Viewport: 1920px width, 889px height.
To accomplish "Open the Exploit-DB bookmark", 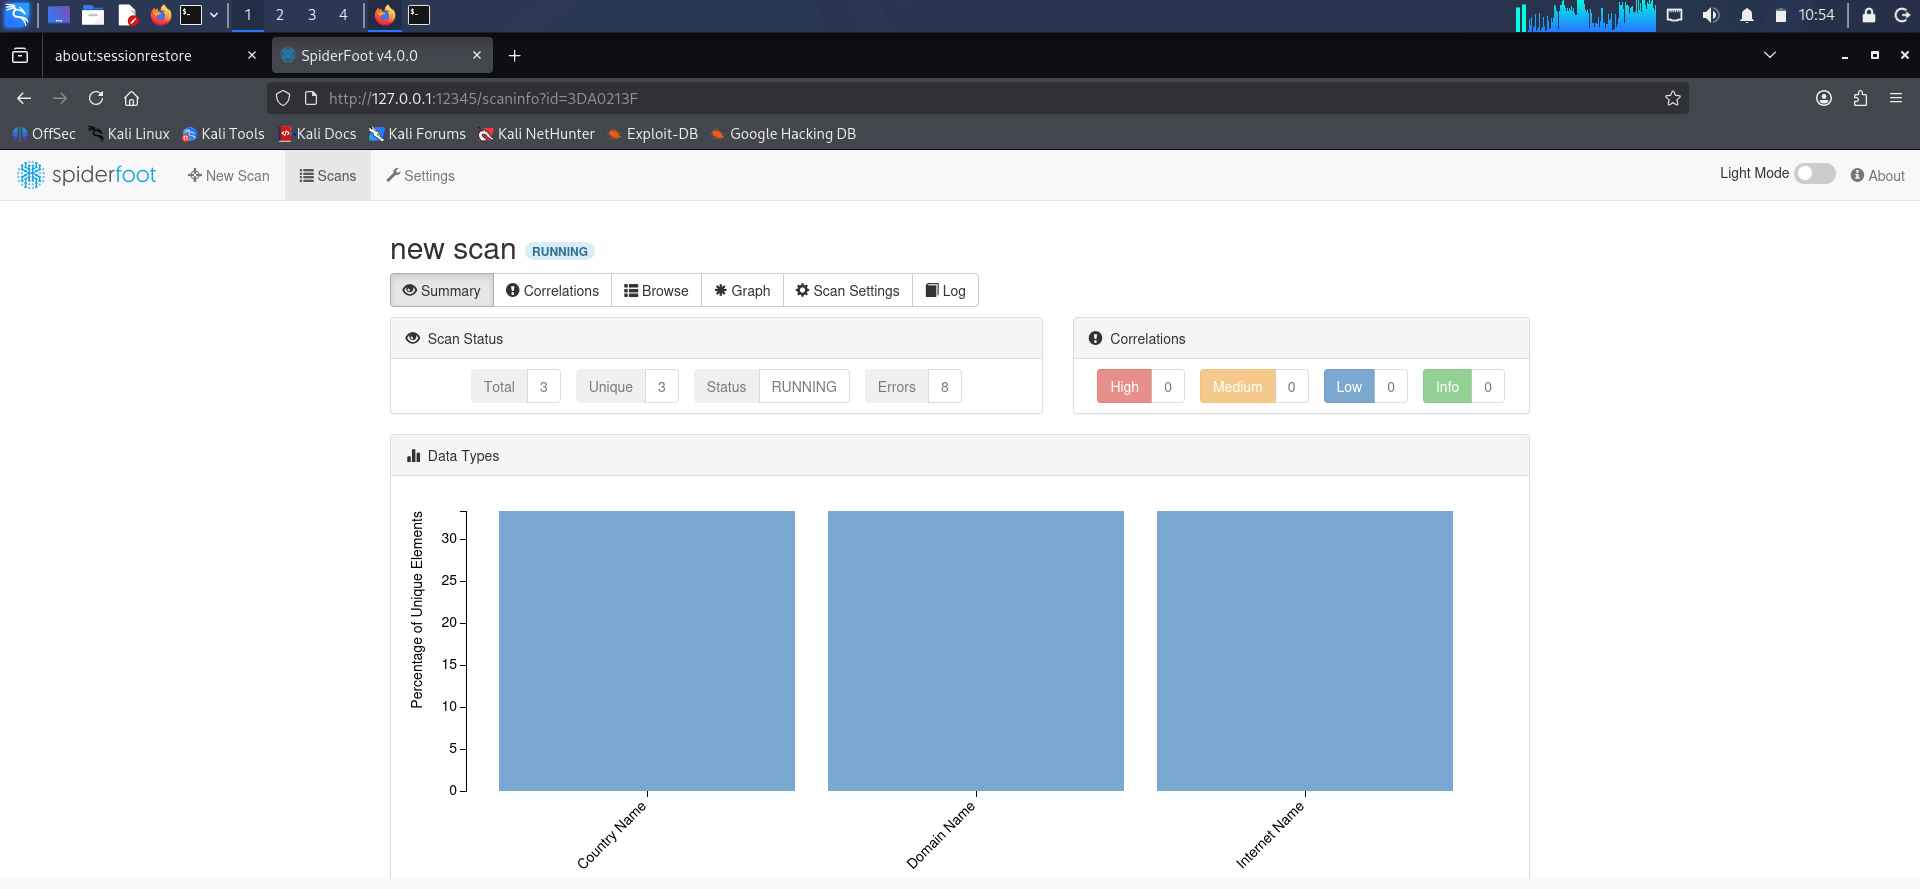I will click(653, 134).
